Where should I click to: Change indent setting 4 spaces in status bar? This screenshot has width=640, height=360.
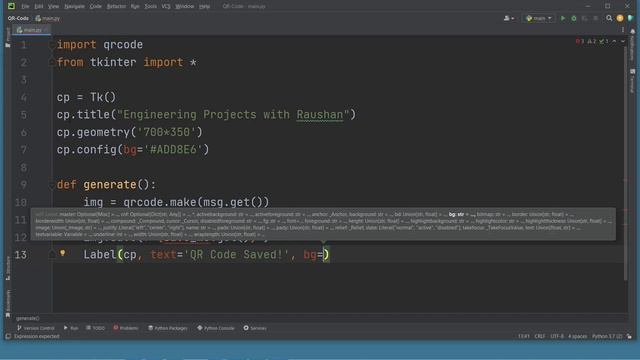[x=577, y=336]
